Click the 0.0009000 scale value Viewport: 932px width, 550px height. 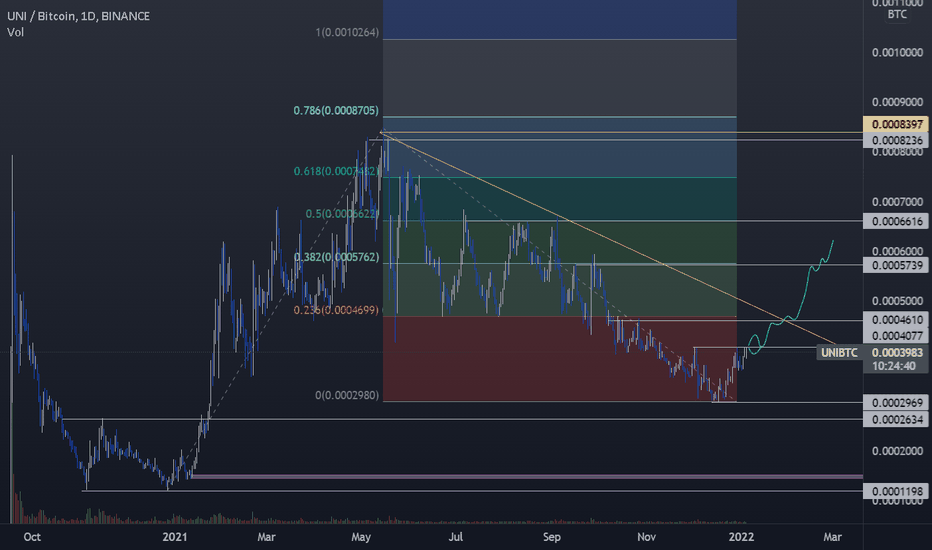897,102
